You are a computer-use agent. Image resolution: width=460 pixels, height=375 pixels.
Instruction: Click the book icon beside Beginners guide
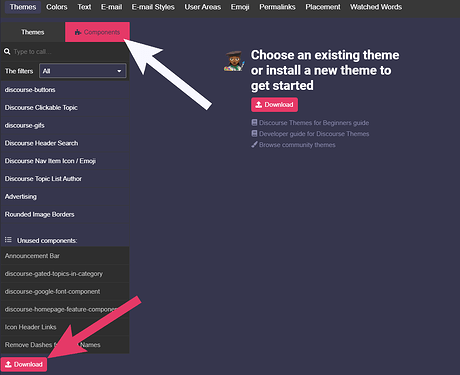254,123
